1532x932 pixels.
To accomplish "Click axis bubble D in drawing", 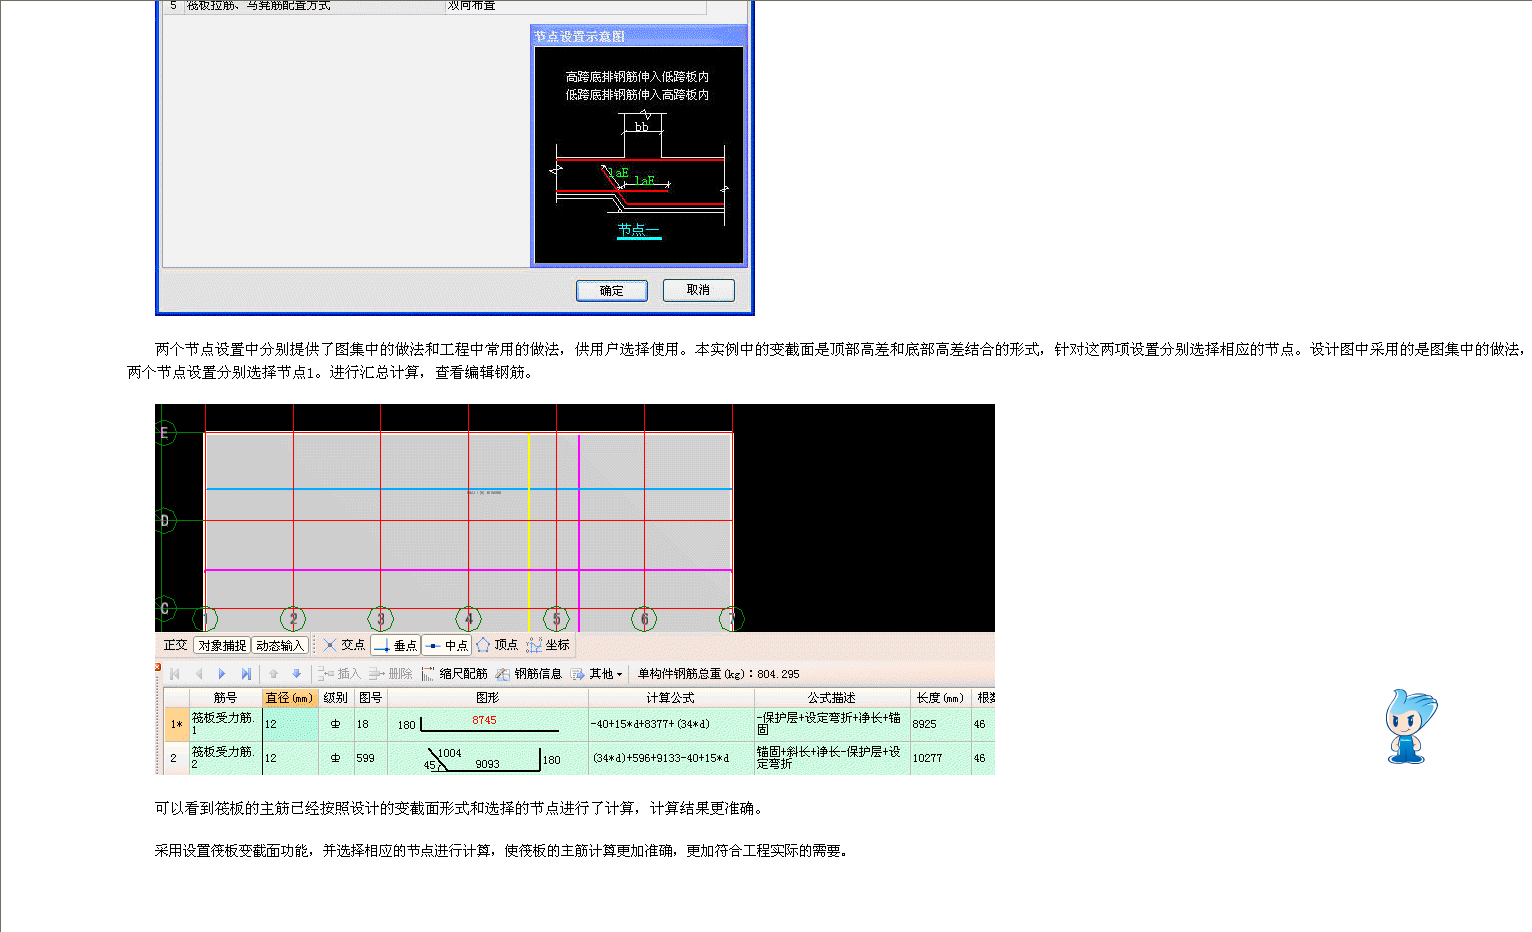I will point(165,520).
